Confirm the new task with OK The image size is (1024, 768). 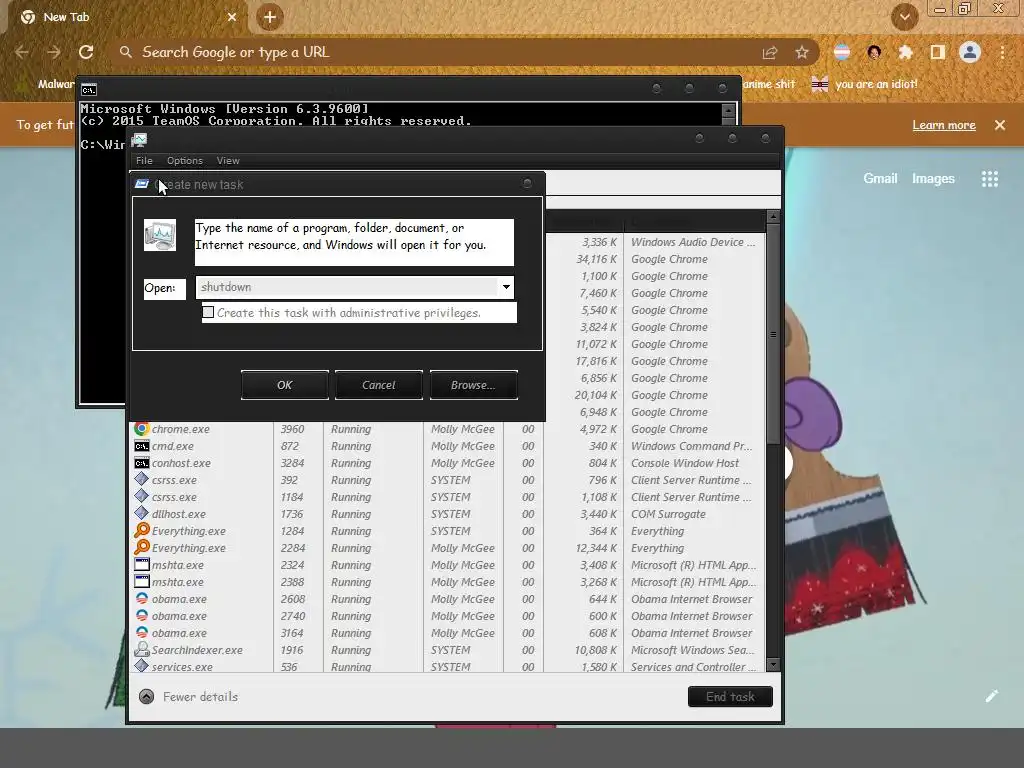pos(285,385)
